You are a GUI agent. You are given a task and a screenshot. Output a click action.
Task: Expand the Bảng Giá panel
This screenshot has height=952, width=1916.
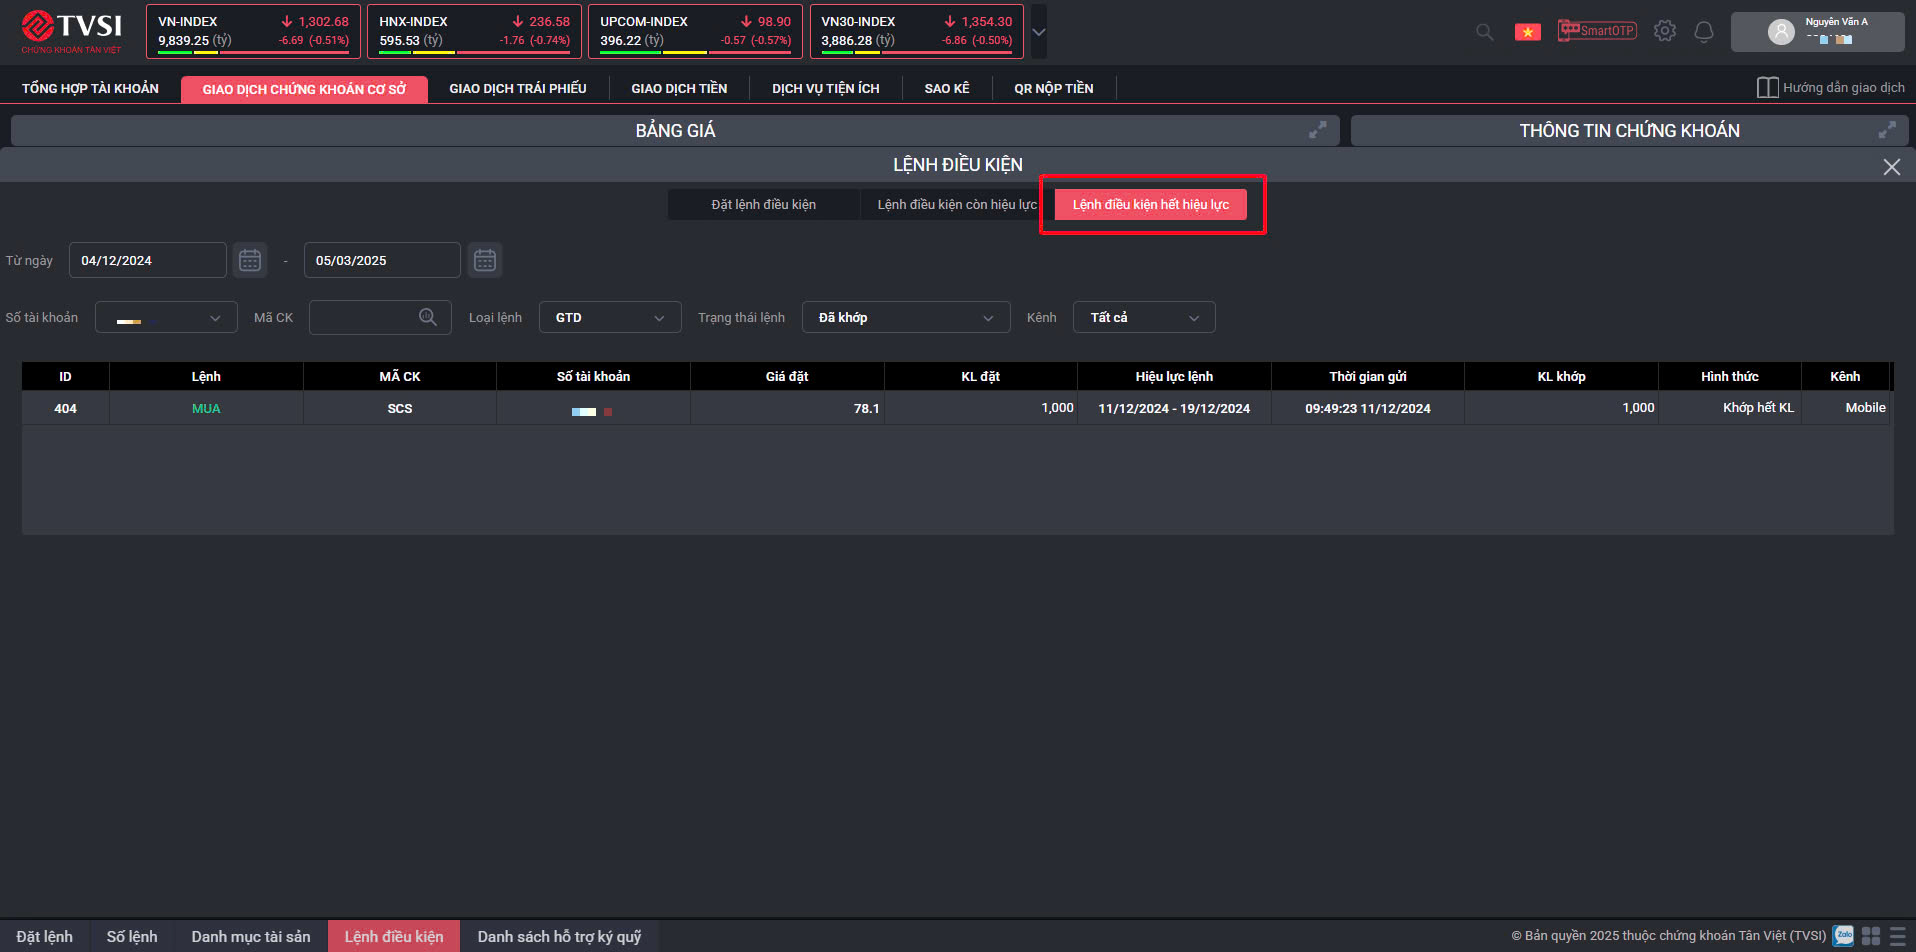pyautogui.click(x=1318, y=130)
